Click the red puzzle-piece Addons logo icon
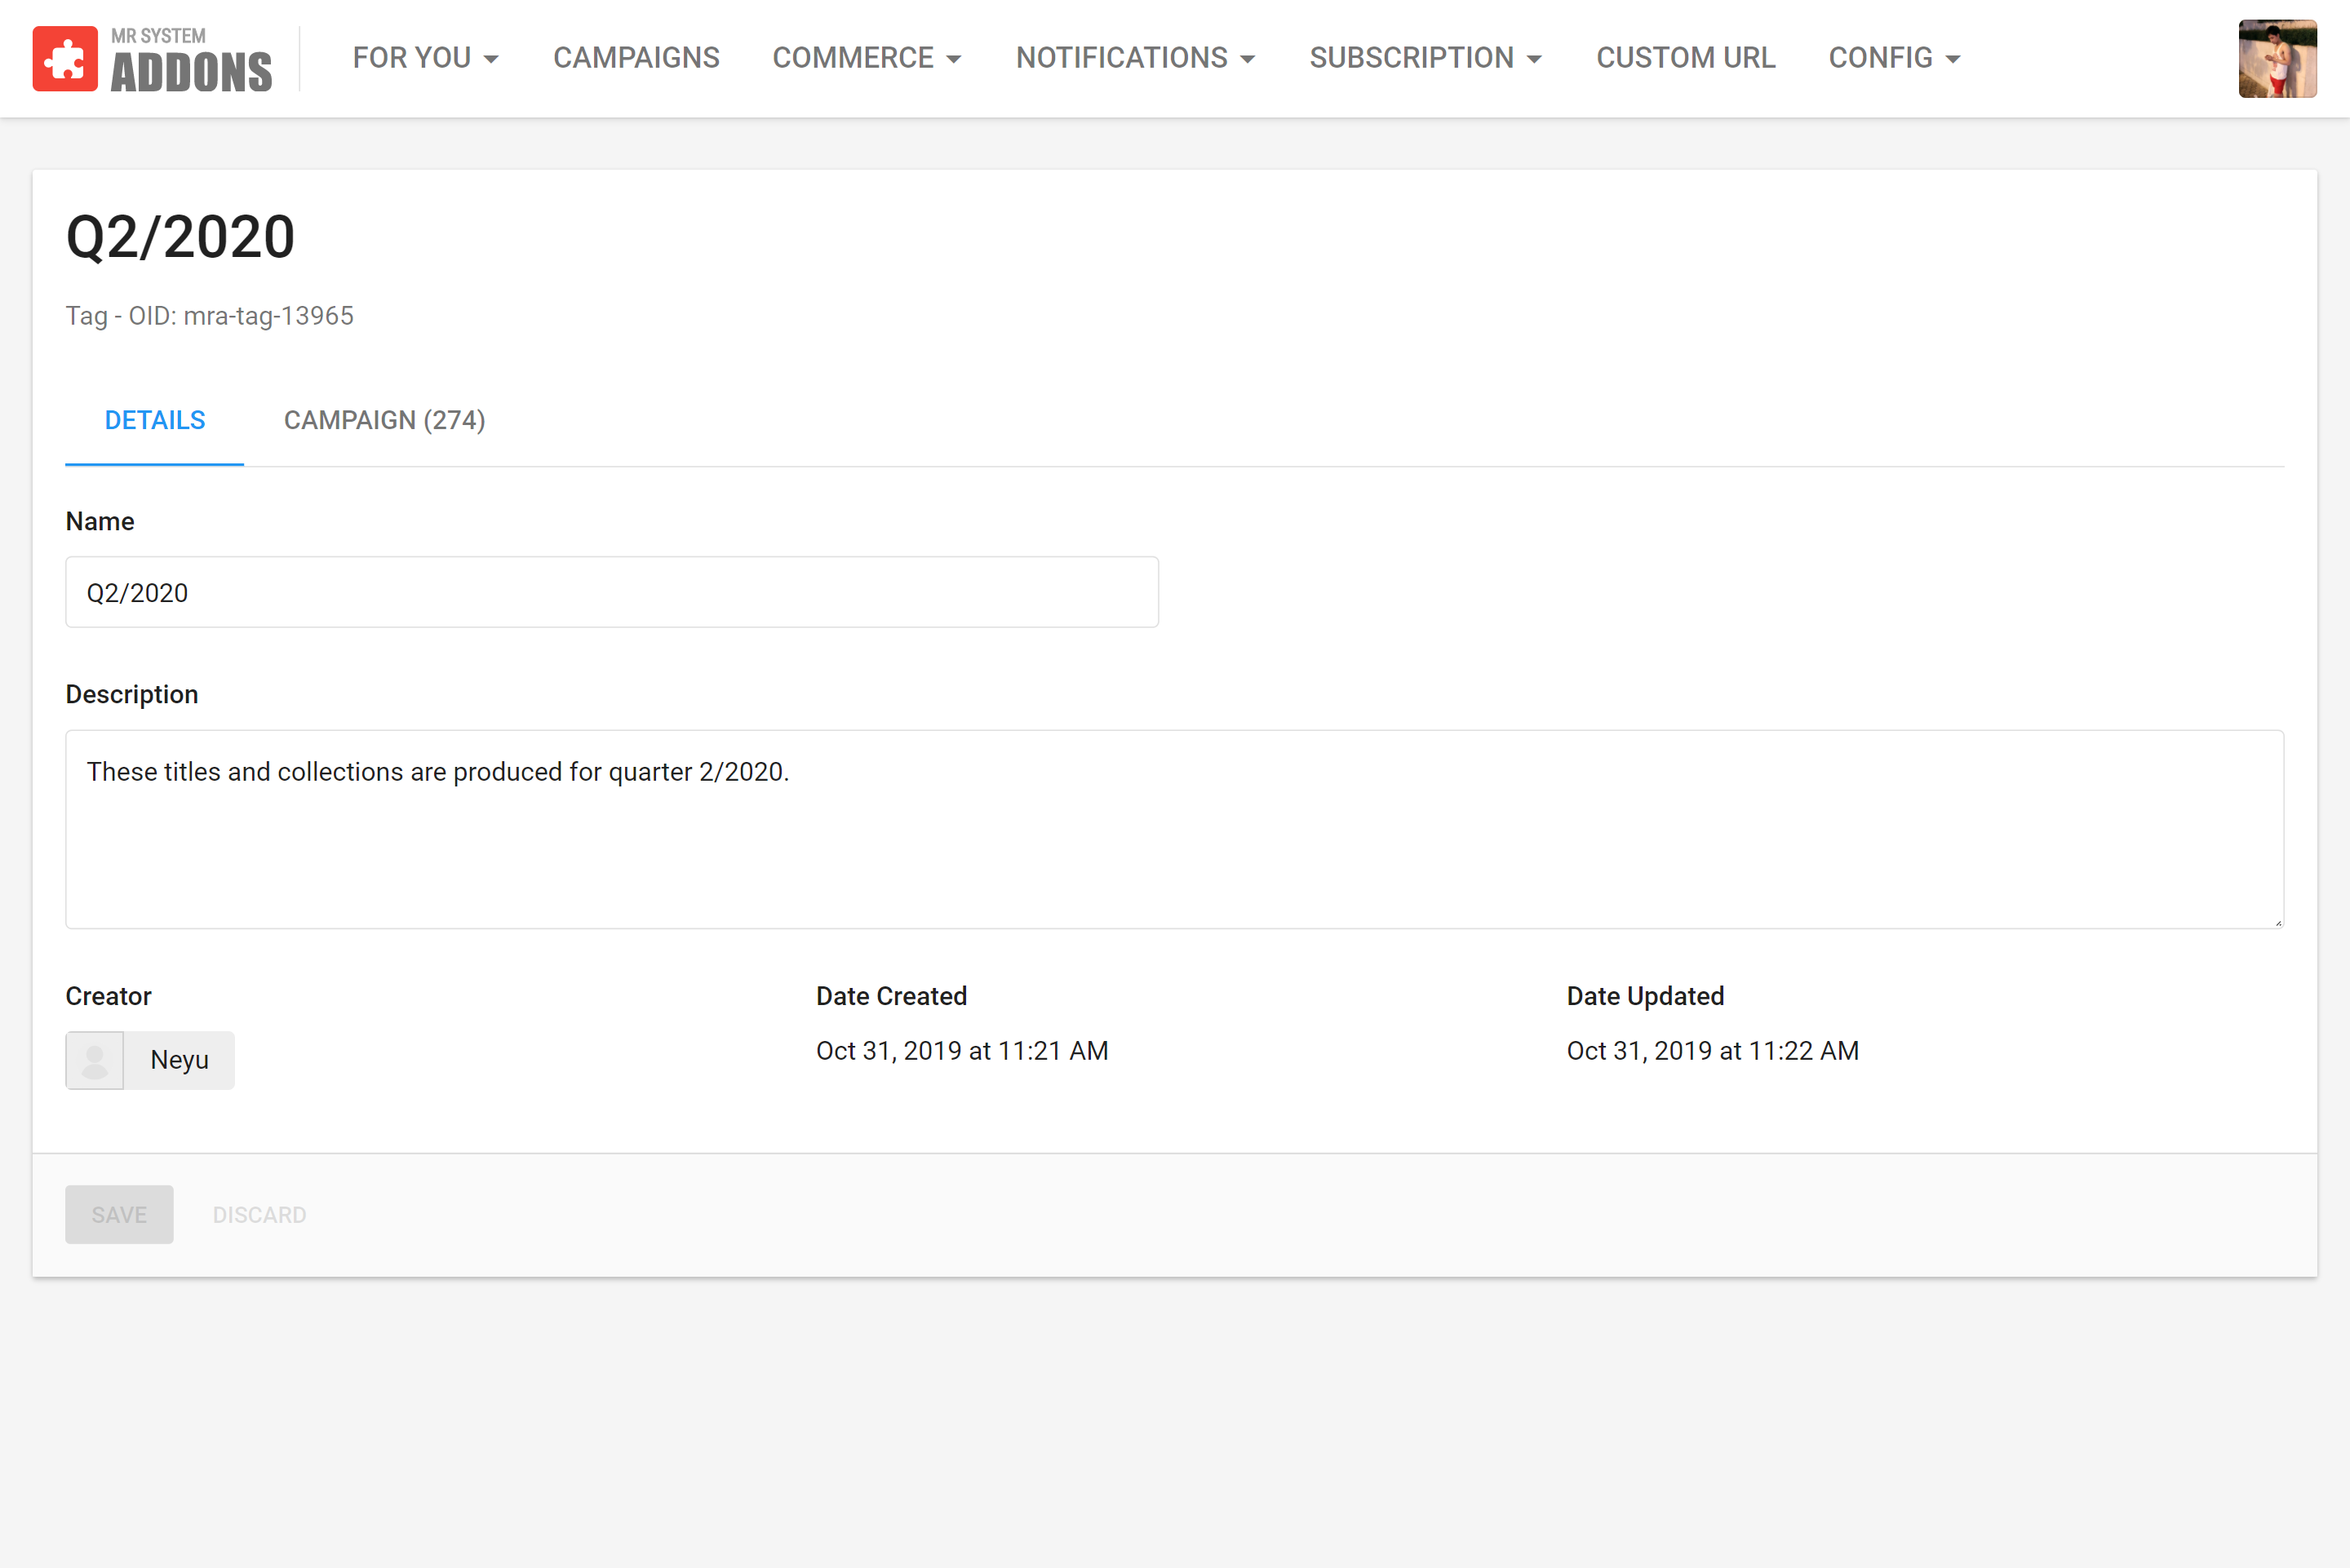The height and width of the screenshot is (1568, 2350). coord(65,59)
